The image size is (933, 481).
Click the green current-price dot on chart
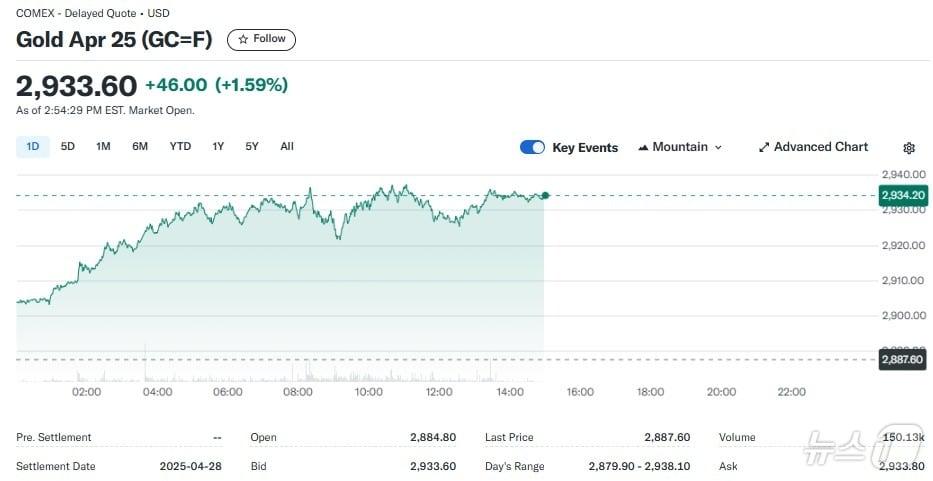point(544,195)
